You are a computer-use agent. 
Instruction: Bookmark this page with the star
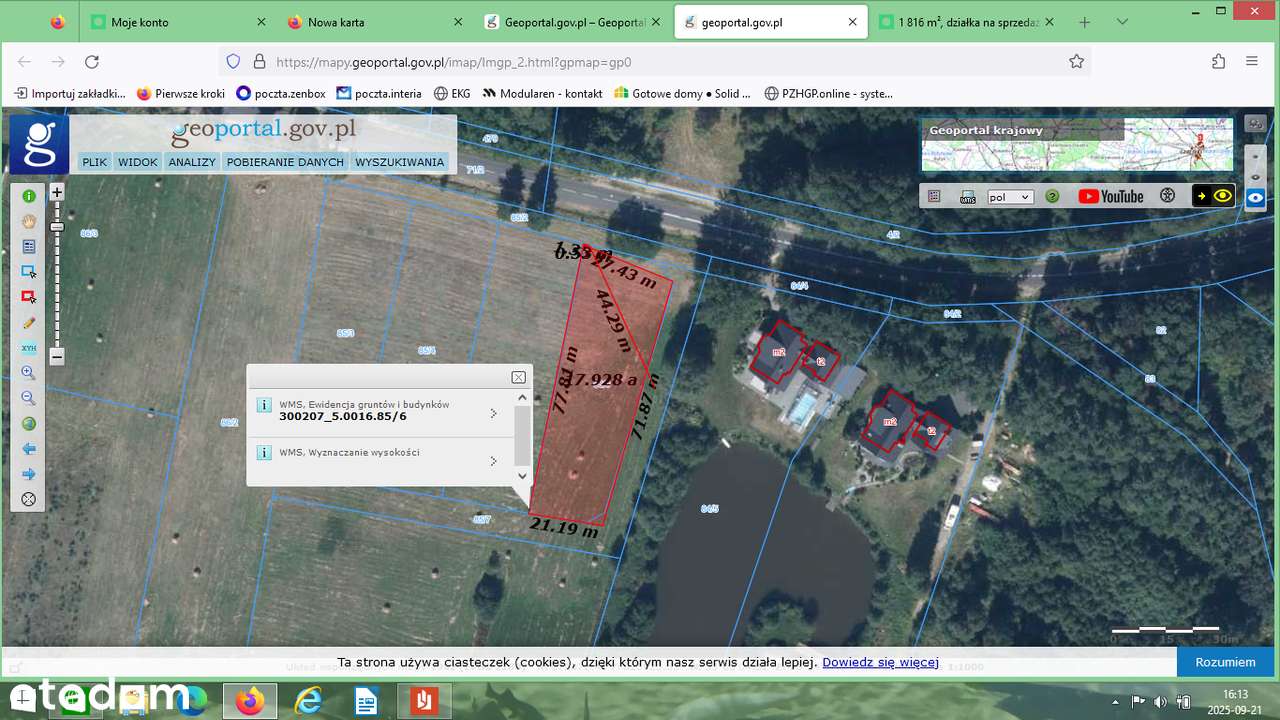pos(1076,62)
